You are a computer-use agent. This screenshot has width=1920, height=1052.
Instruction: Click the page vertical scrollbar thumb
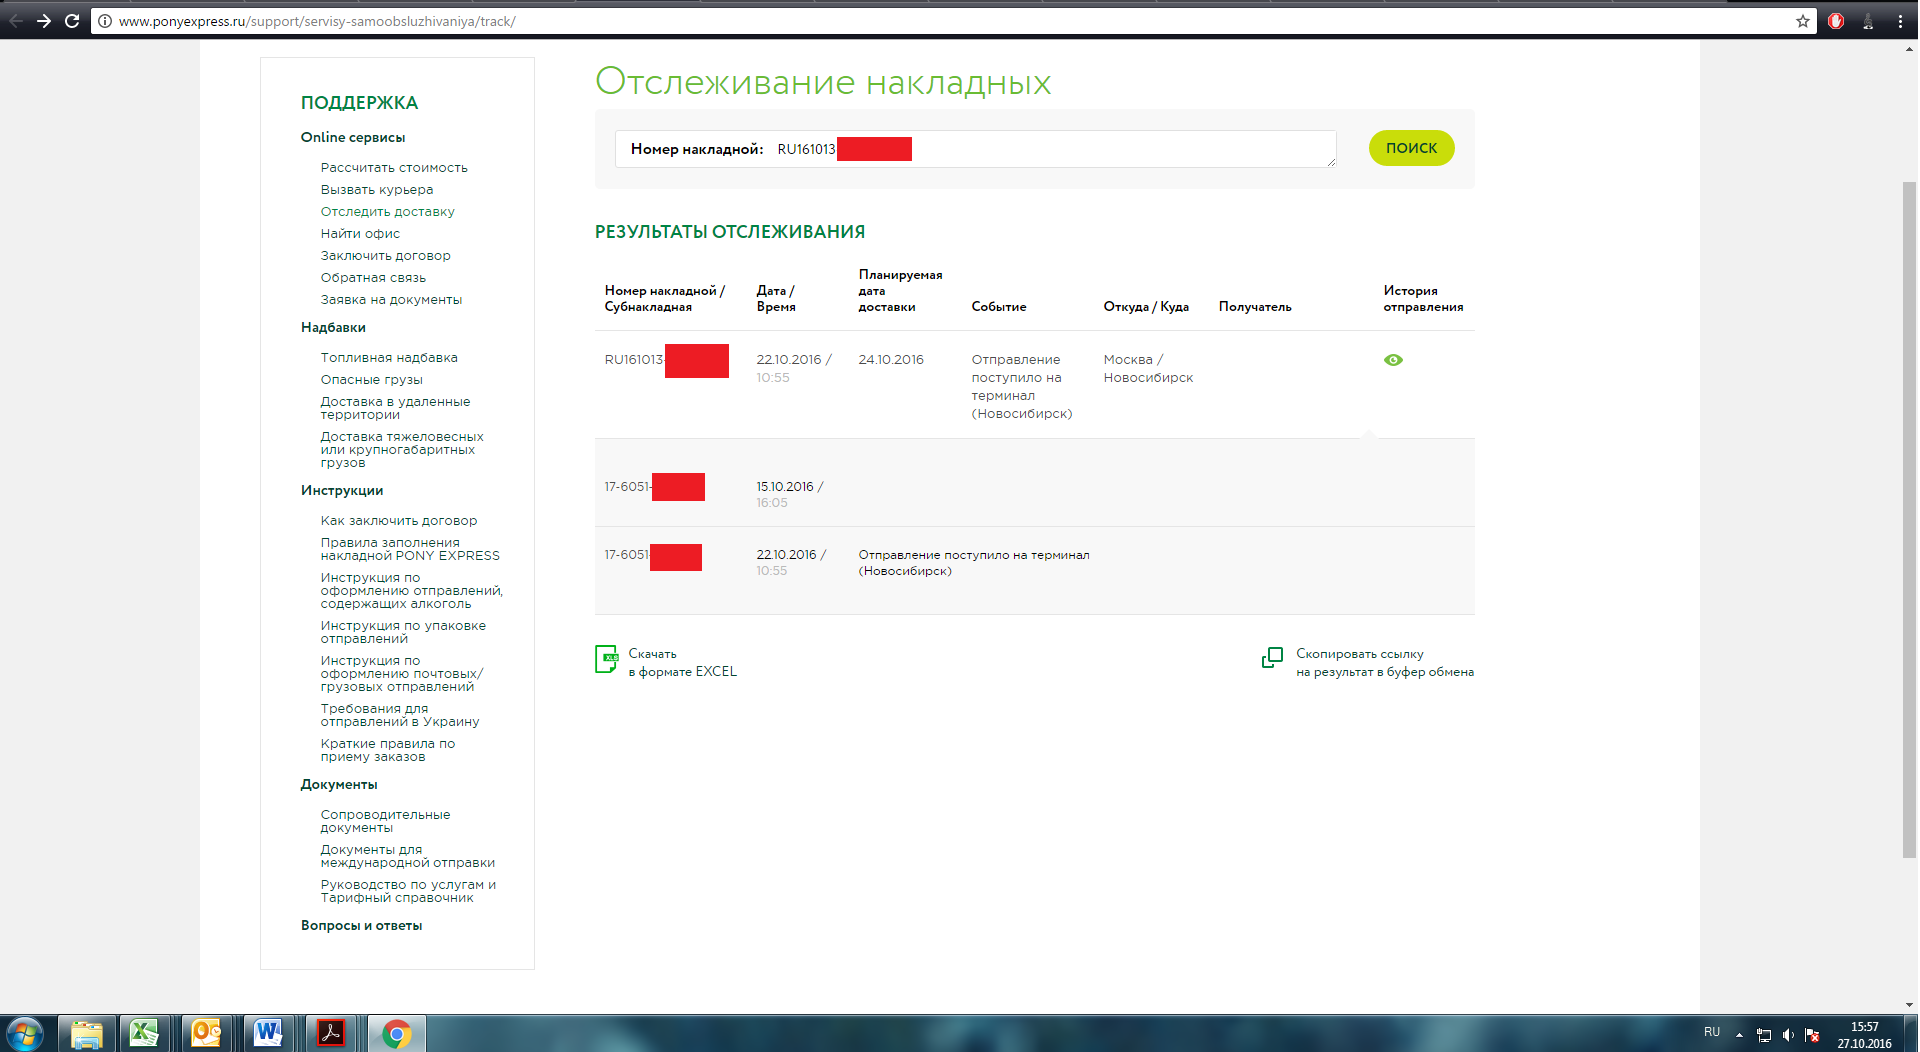click(1909, 520)
